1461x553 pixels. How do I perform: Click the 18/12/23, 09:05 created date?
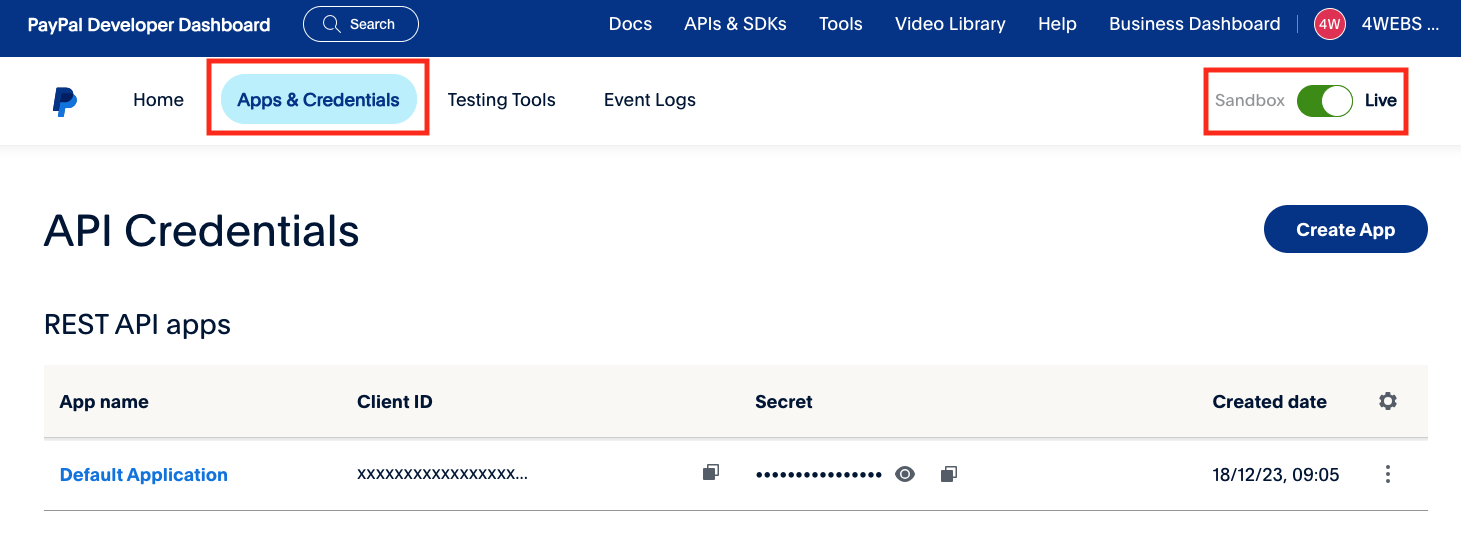tap(1275, 474)
